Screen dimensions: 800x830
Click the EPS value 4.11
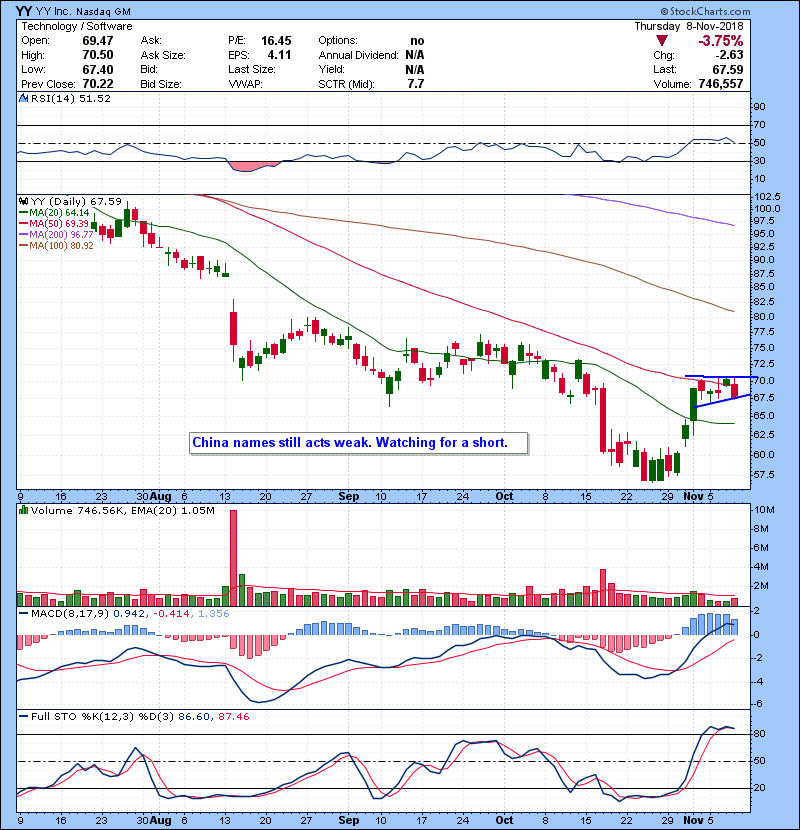[279, 55]
